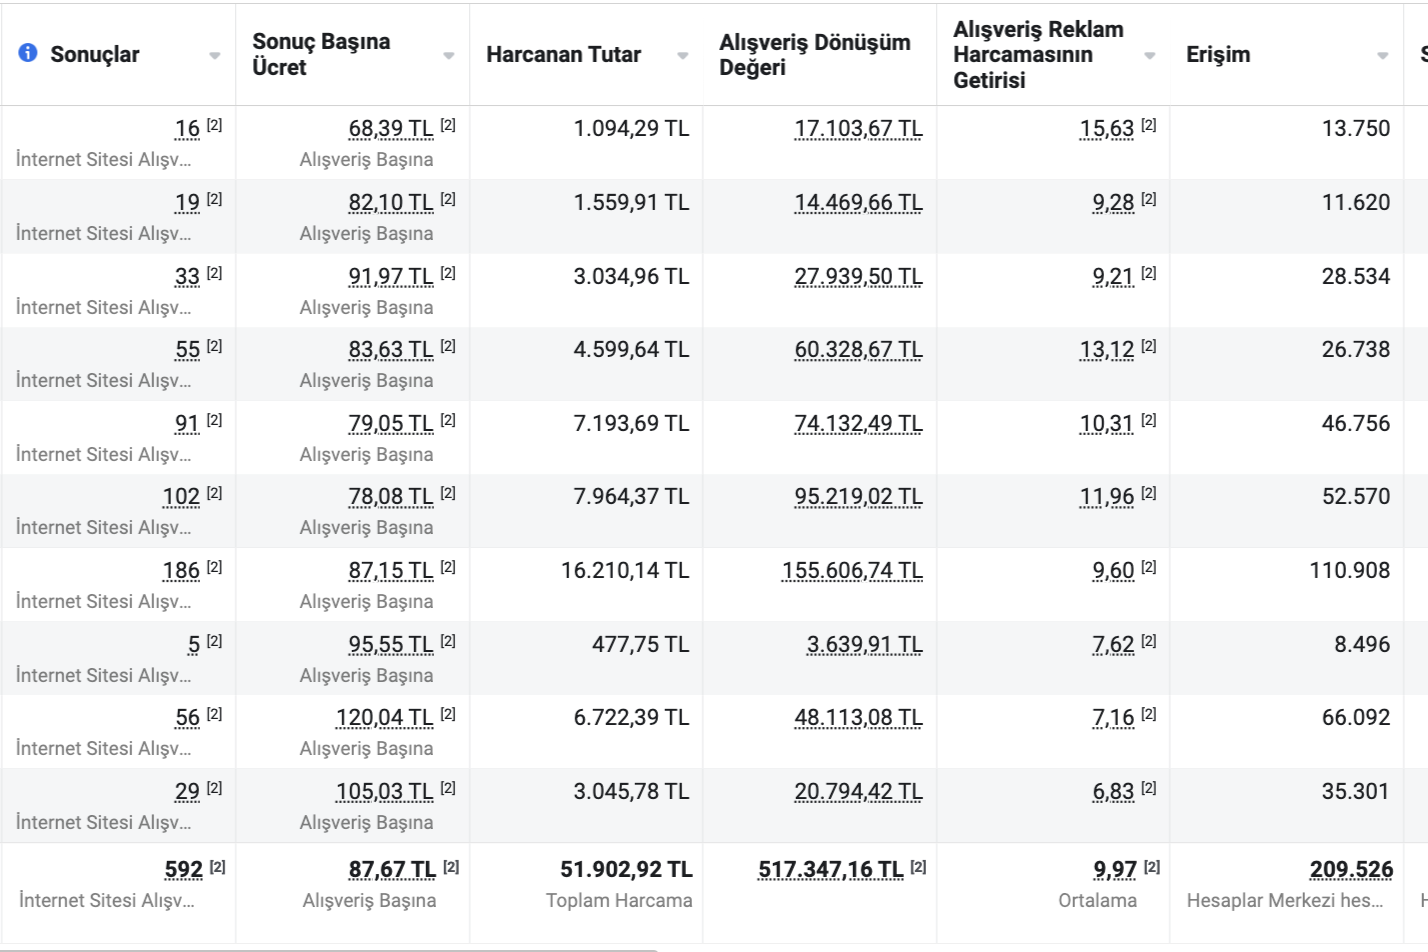Click the total reach value 209.526
Screen dimensions: 1428x952
1351,870
